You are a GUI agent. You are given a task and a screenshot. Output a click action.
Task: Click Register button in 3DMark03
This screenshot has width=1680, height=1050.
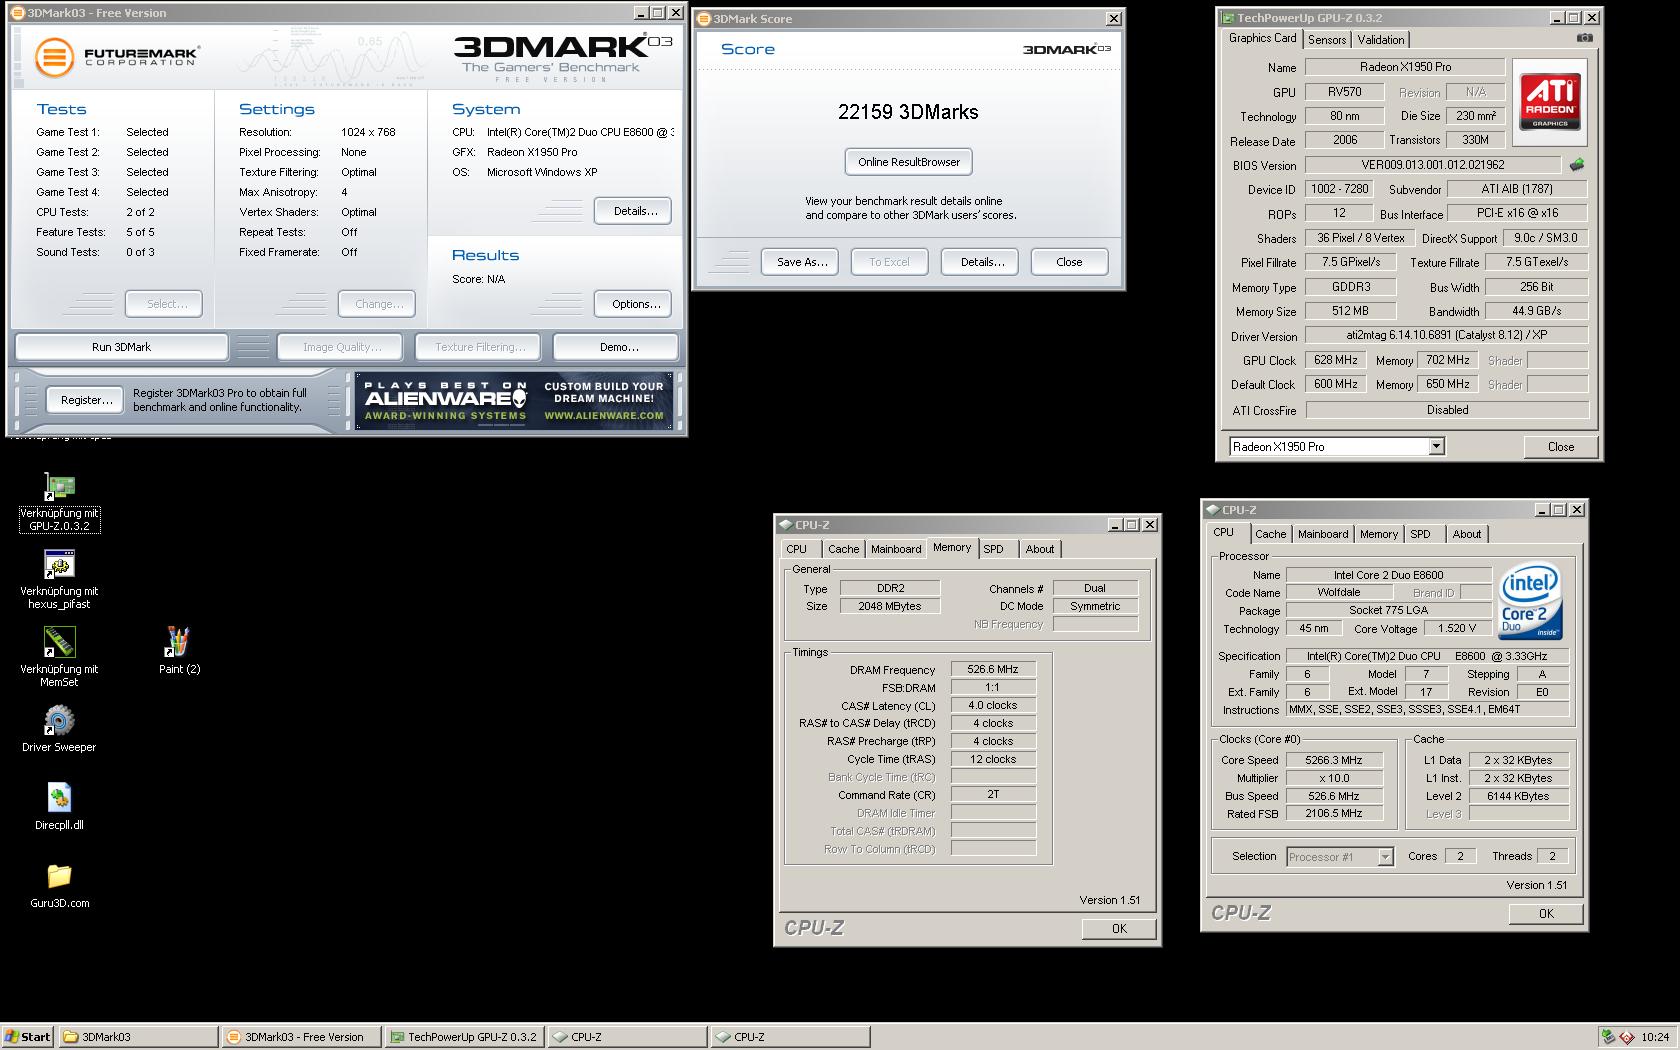(x=86, y=400)
